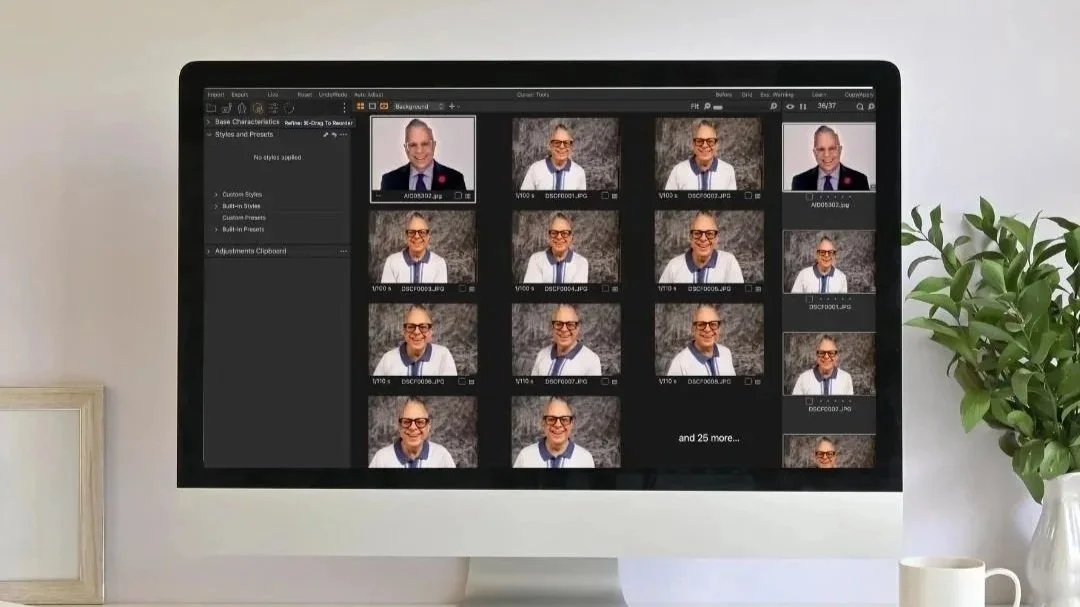Viewport: 1080px width, 607px height.
Task: Select the Library folder tool tab icon
Action: coord(211,106)
